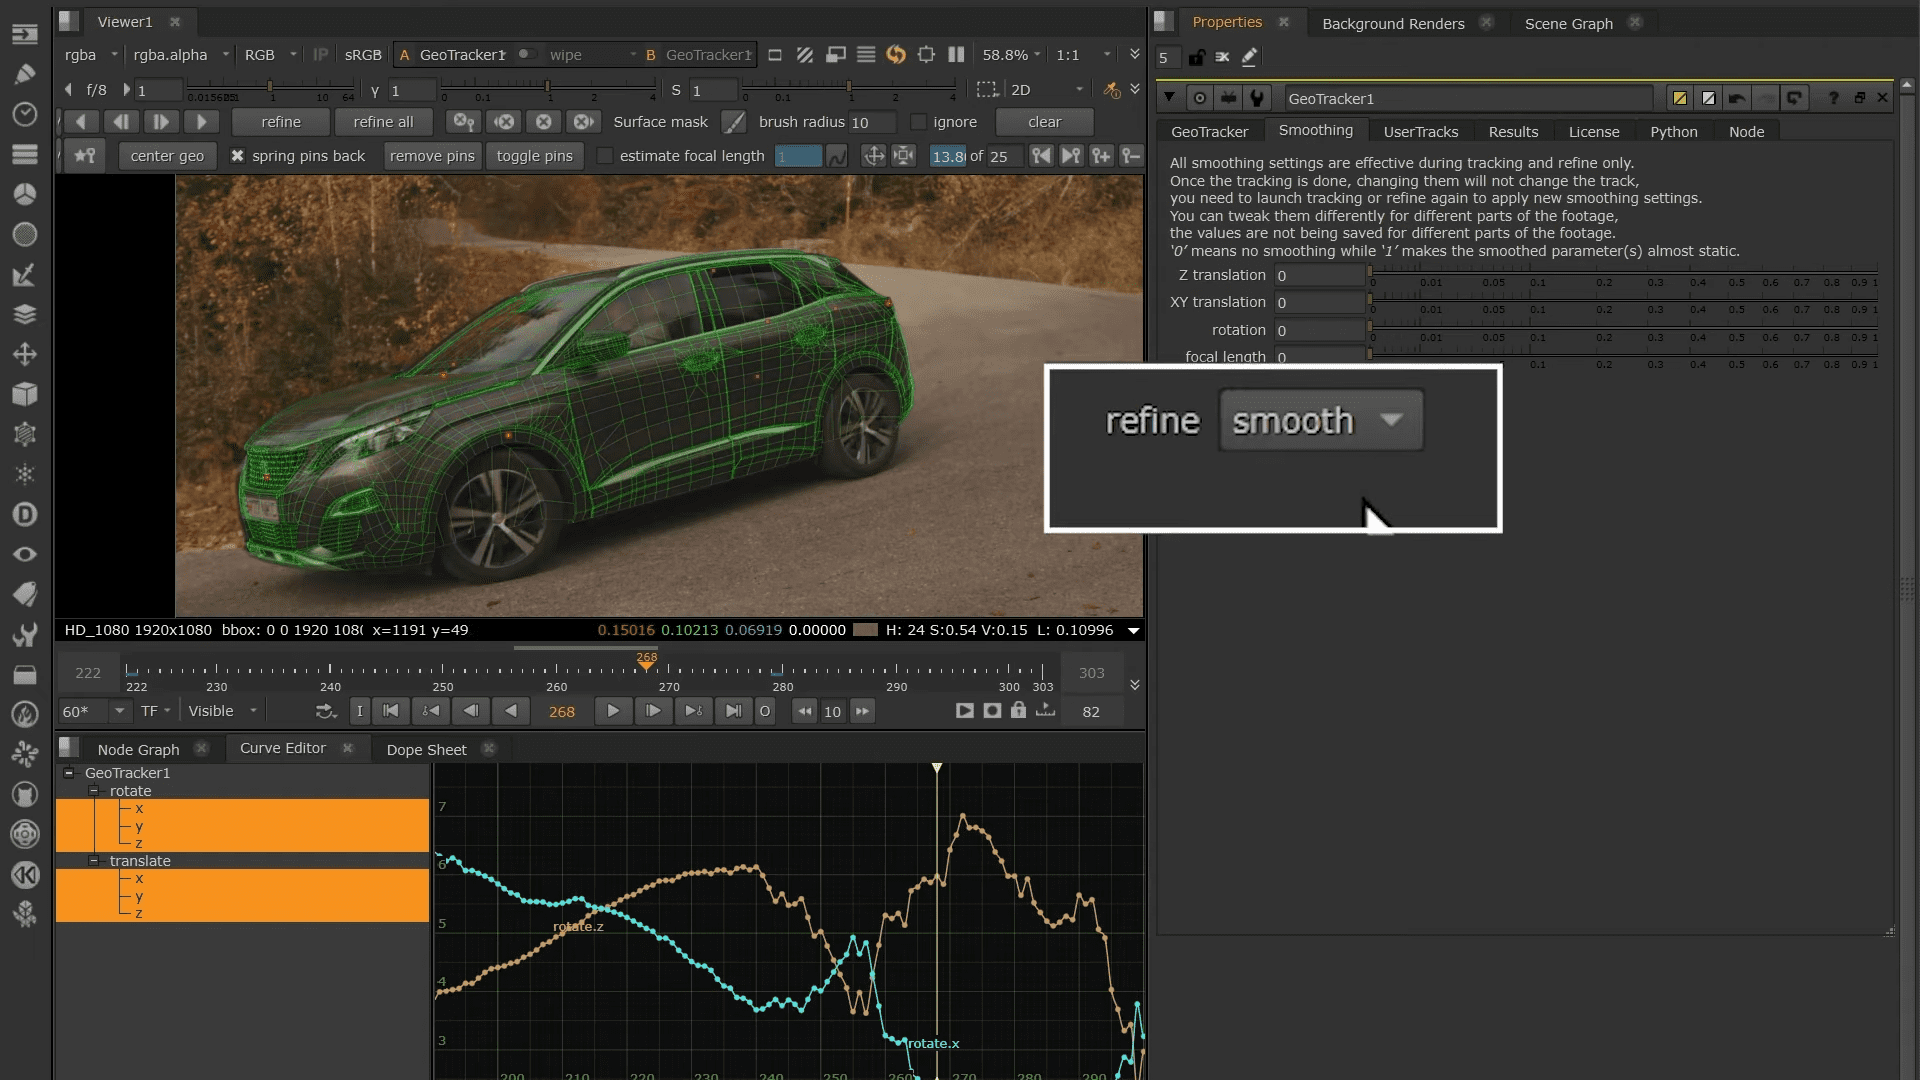Click the remove pins button
The height and width of the screenshot is (1080, 1920).
pyautogui.click(x=432, y=156)
